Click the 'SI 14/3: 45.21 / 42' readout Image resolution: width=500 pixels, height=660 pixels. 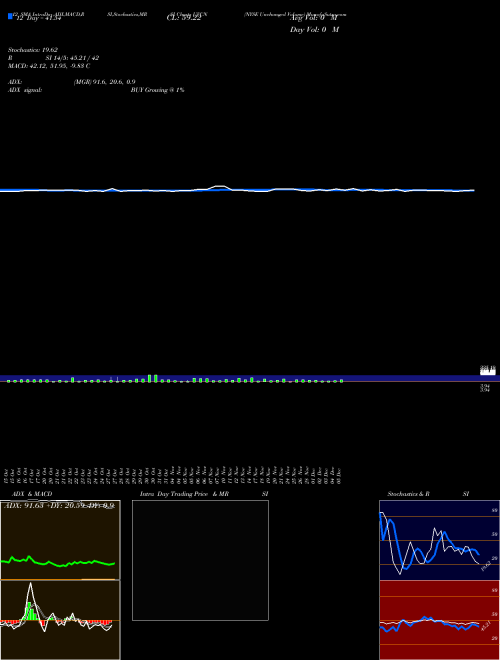[72, 58]
